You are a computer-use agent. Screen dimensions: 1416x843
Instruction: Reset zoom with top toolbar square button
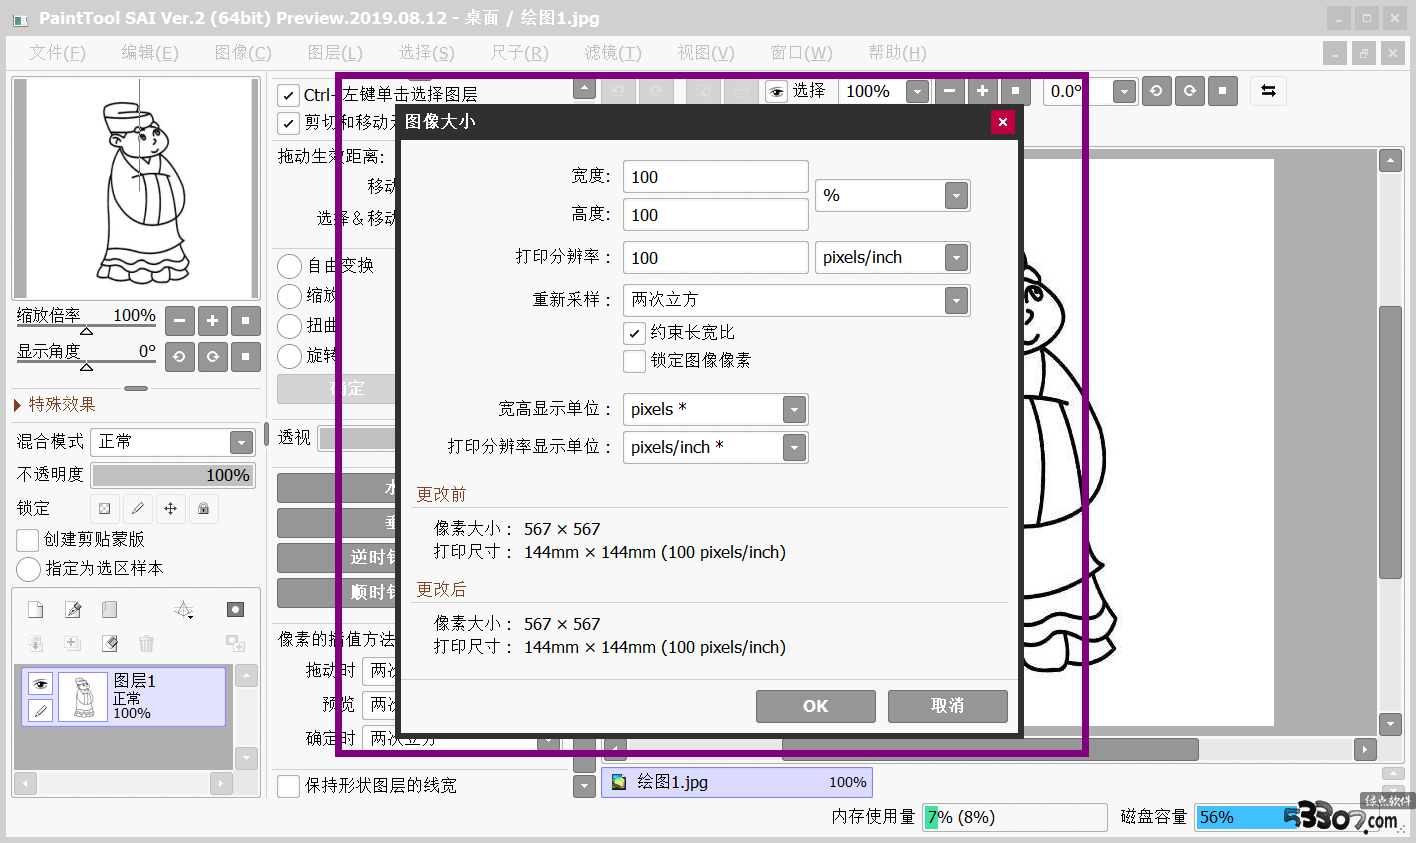tap(1016, 91)
